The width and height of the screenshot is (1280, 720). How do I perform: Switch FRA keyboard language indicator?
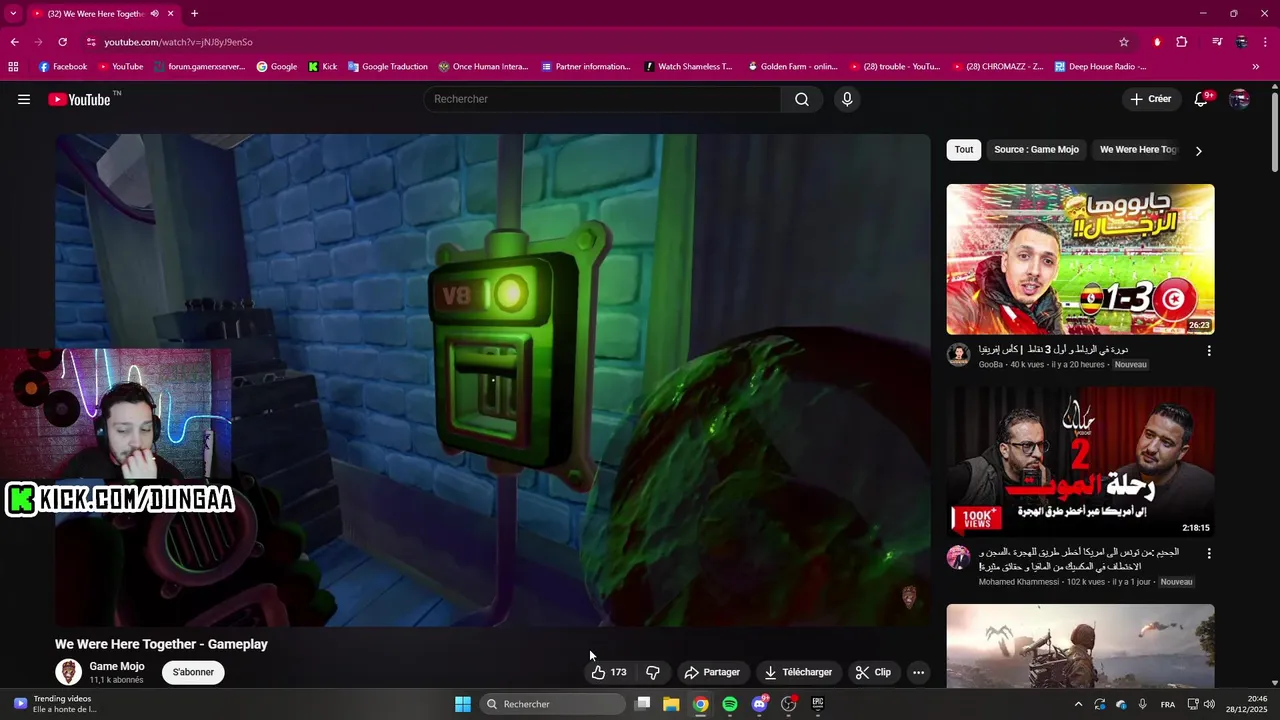1168,704
